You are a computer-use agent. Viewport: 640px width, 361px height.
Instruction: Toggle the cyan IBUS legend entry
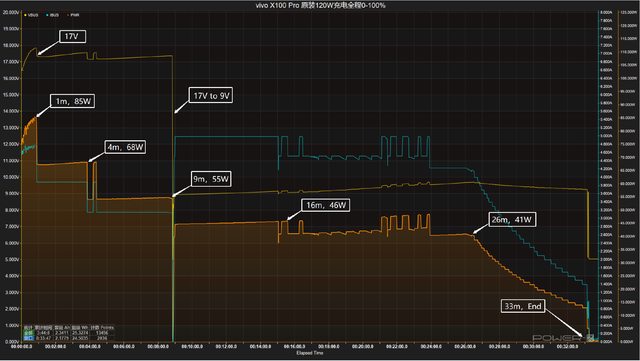pyautogui.click(x=53, y=15)
